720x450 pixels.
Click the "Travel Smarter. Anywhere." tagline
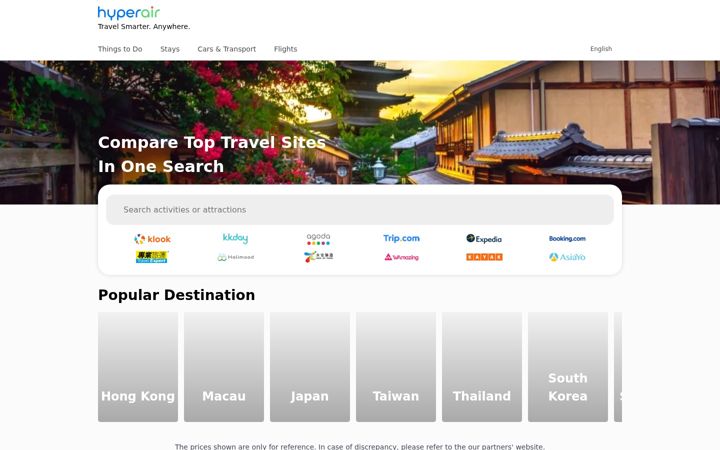click(144, 27)
